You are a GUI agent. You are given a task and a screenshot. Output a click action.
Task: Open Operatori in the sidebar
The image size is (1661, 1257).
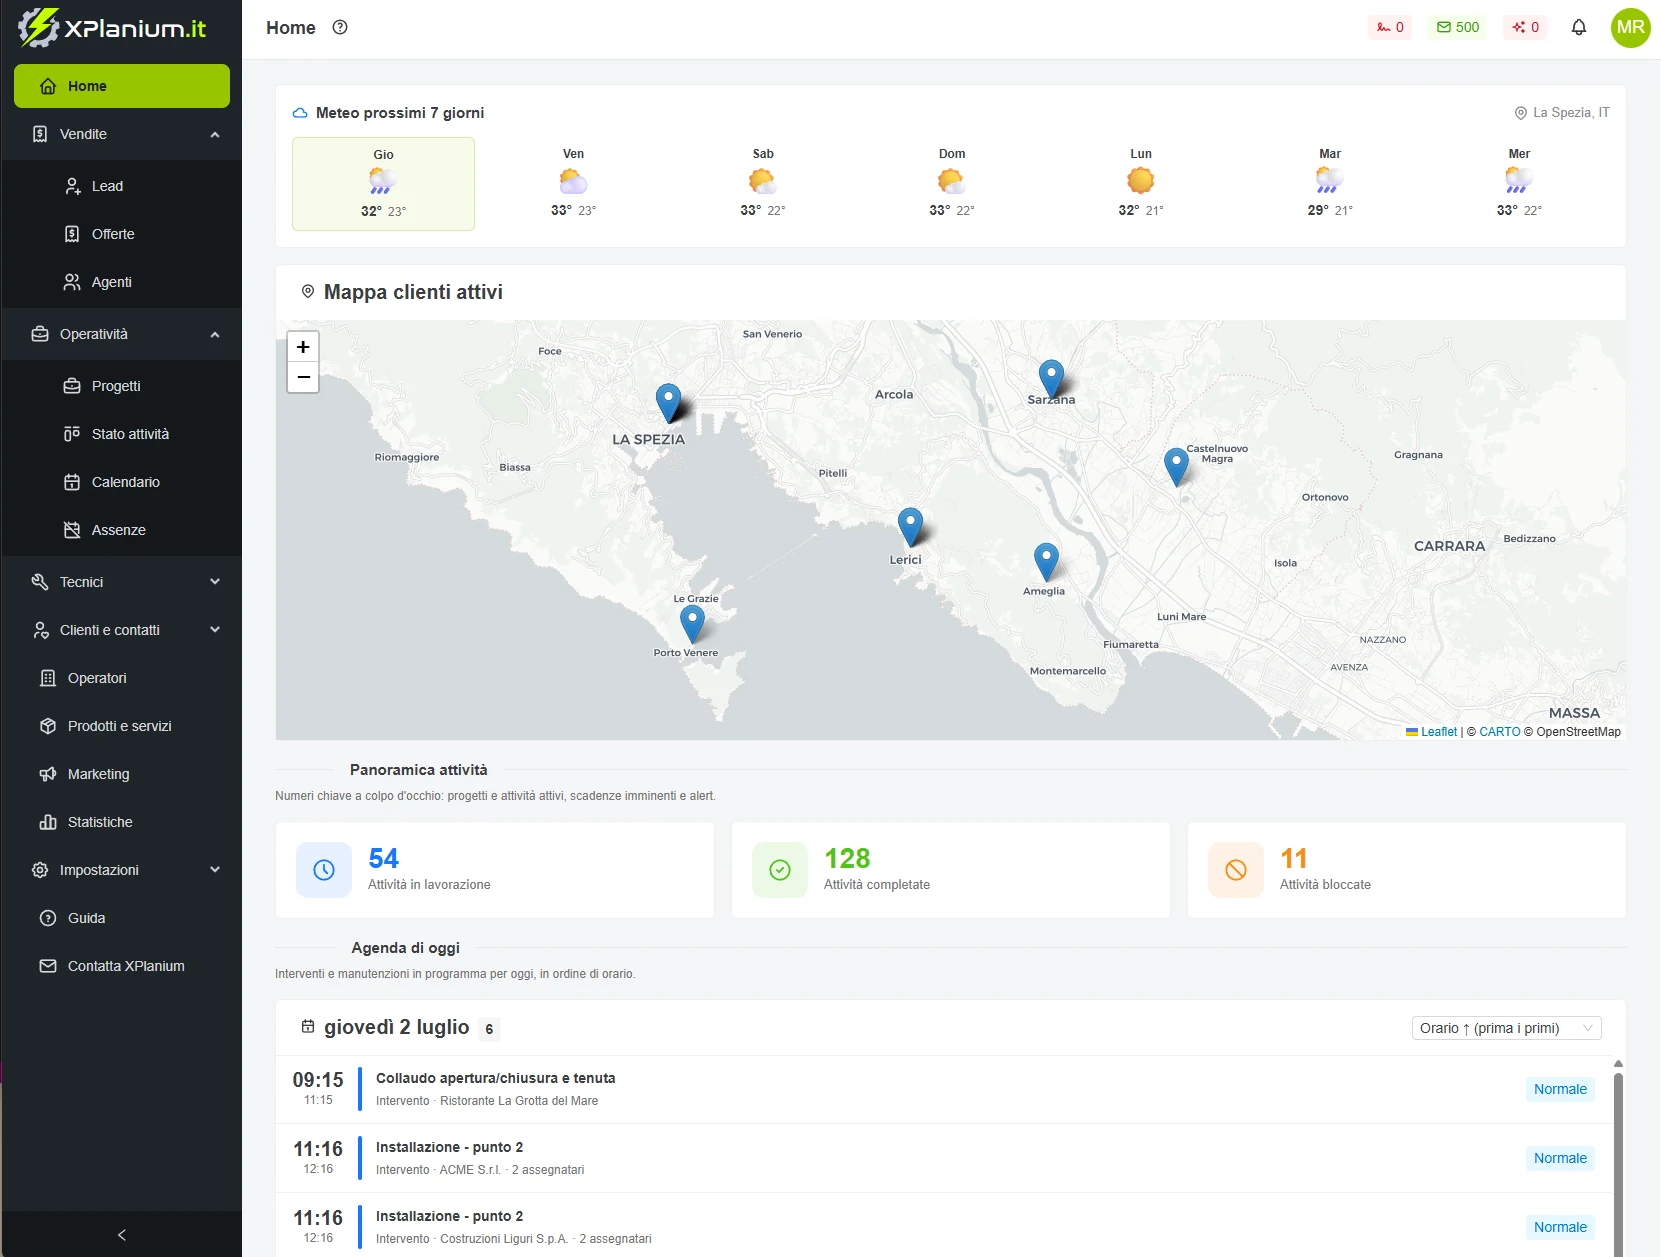click(122, 678)
